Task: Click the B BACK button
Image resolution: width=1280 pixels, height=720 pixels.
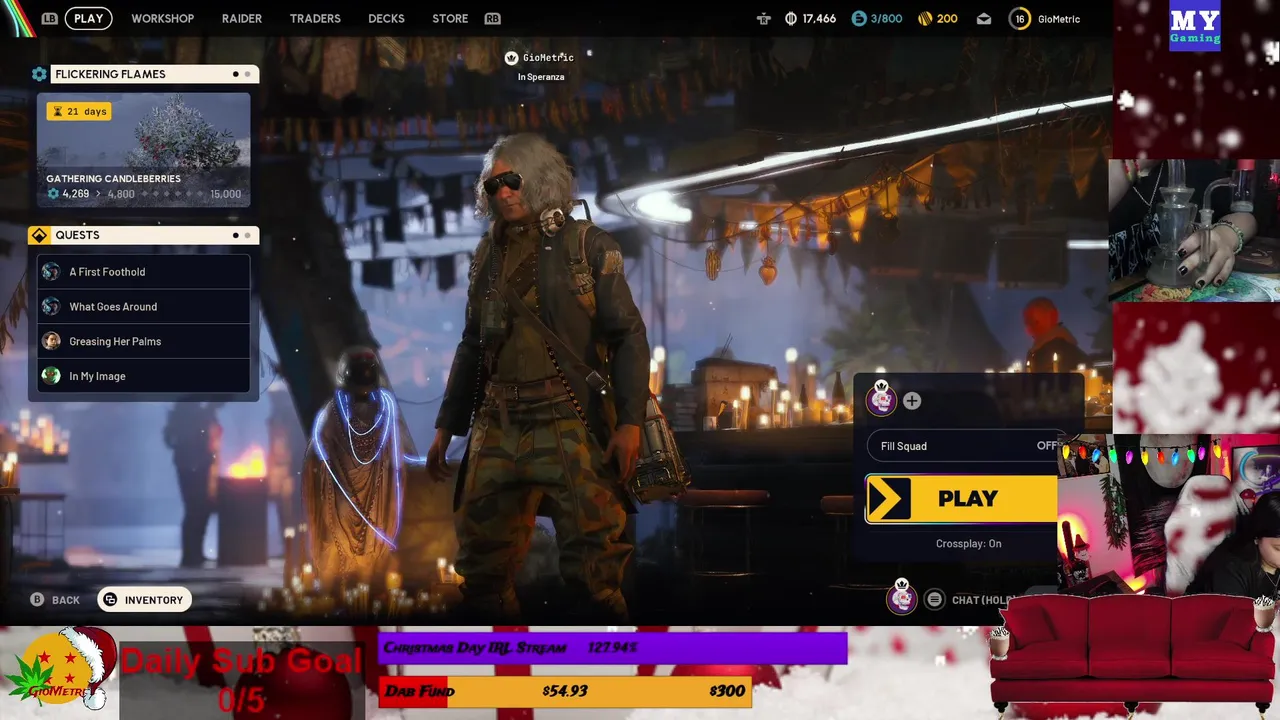Action: coord(55,600)
